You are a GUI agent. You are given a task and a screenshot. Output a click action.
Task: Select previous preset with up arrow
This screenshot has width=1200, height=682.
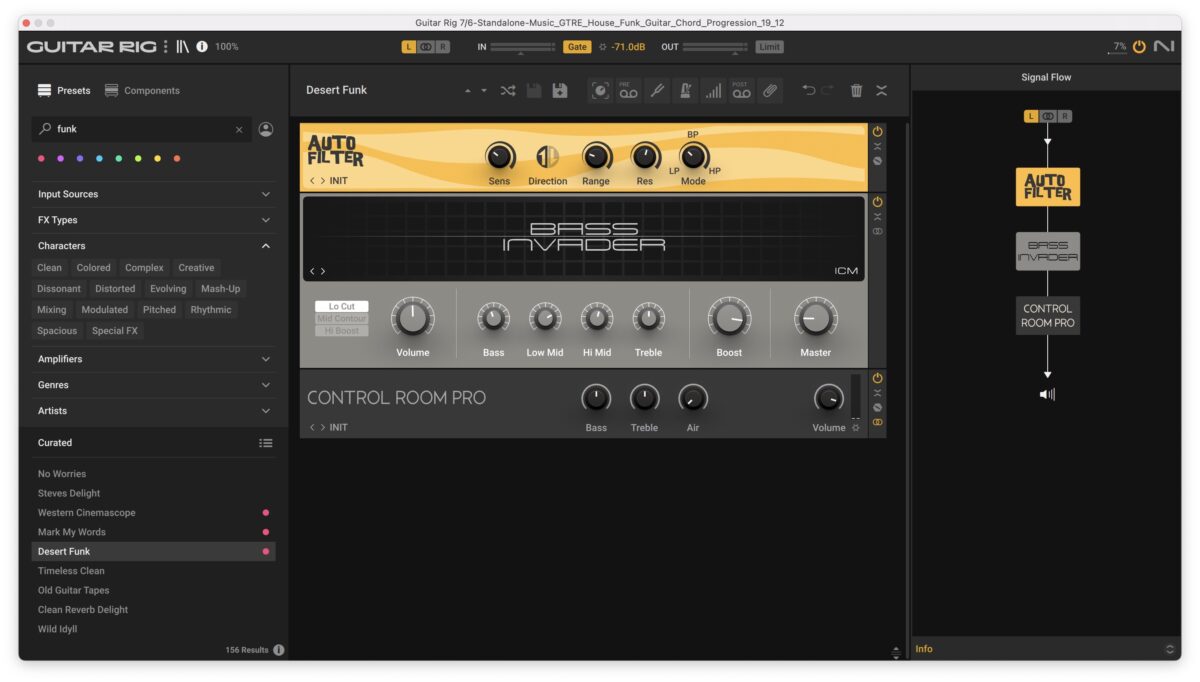click(469, 91)
